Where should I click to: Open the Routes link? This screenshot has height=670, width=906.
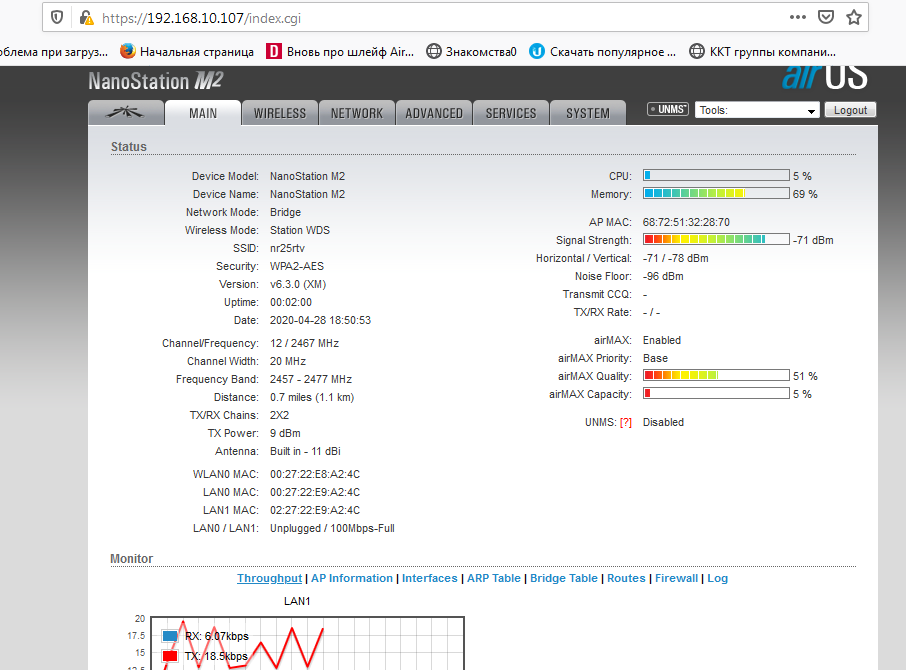(x=626, y=578)
